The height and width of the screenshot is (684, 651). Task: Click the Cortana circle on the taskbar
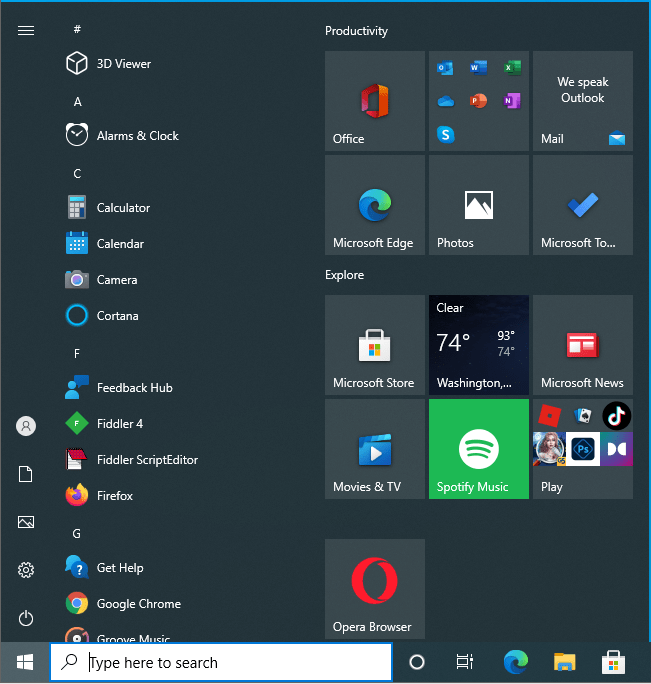tap(417, 662)
